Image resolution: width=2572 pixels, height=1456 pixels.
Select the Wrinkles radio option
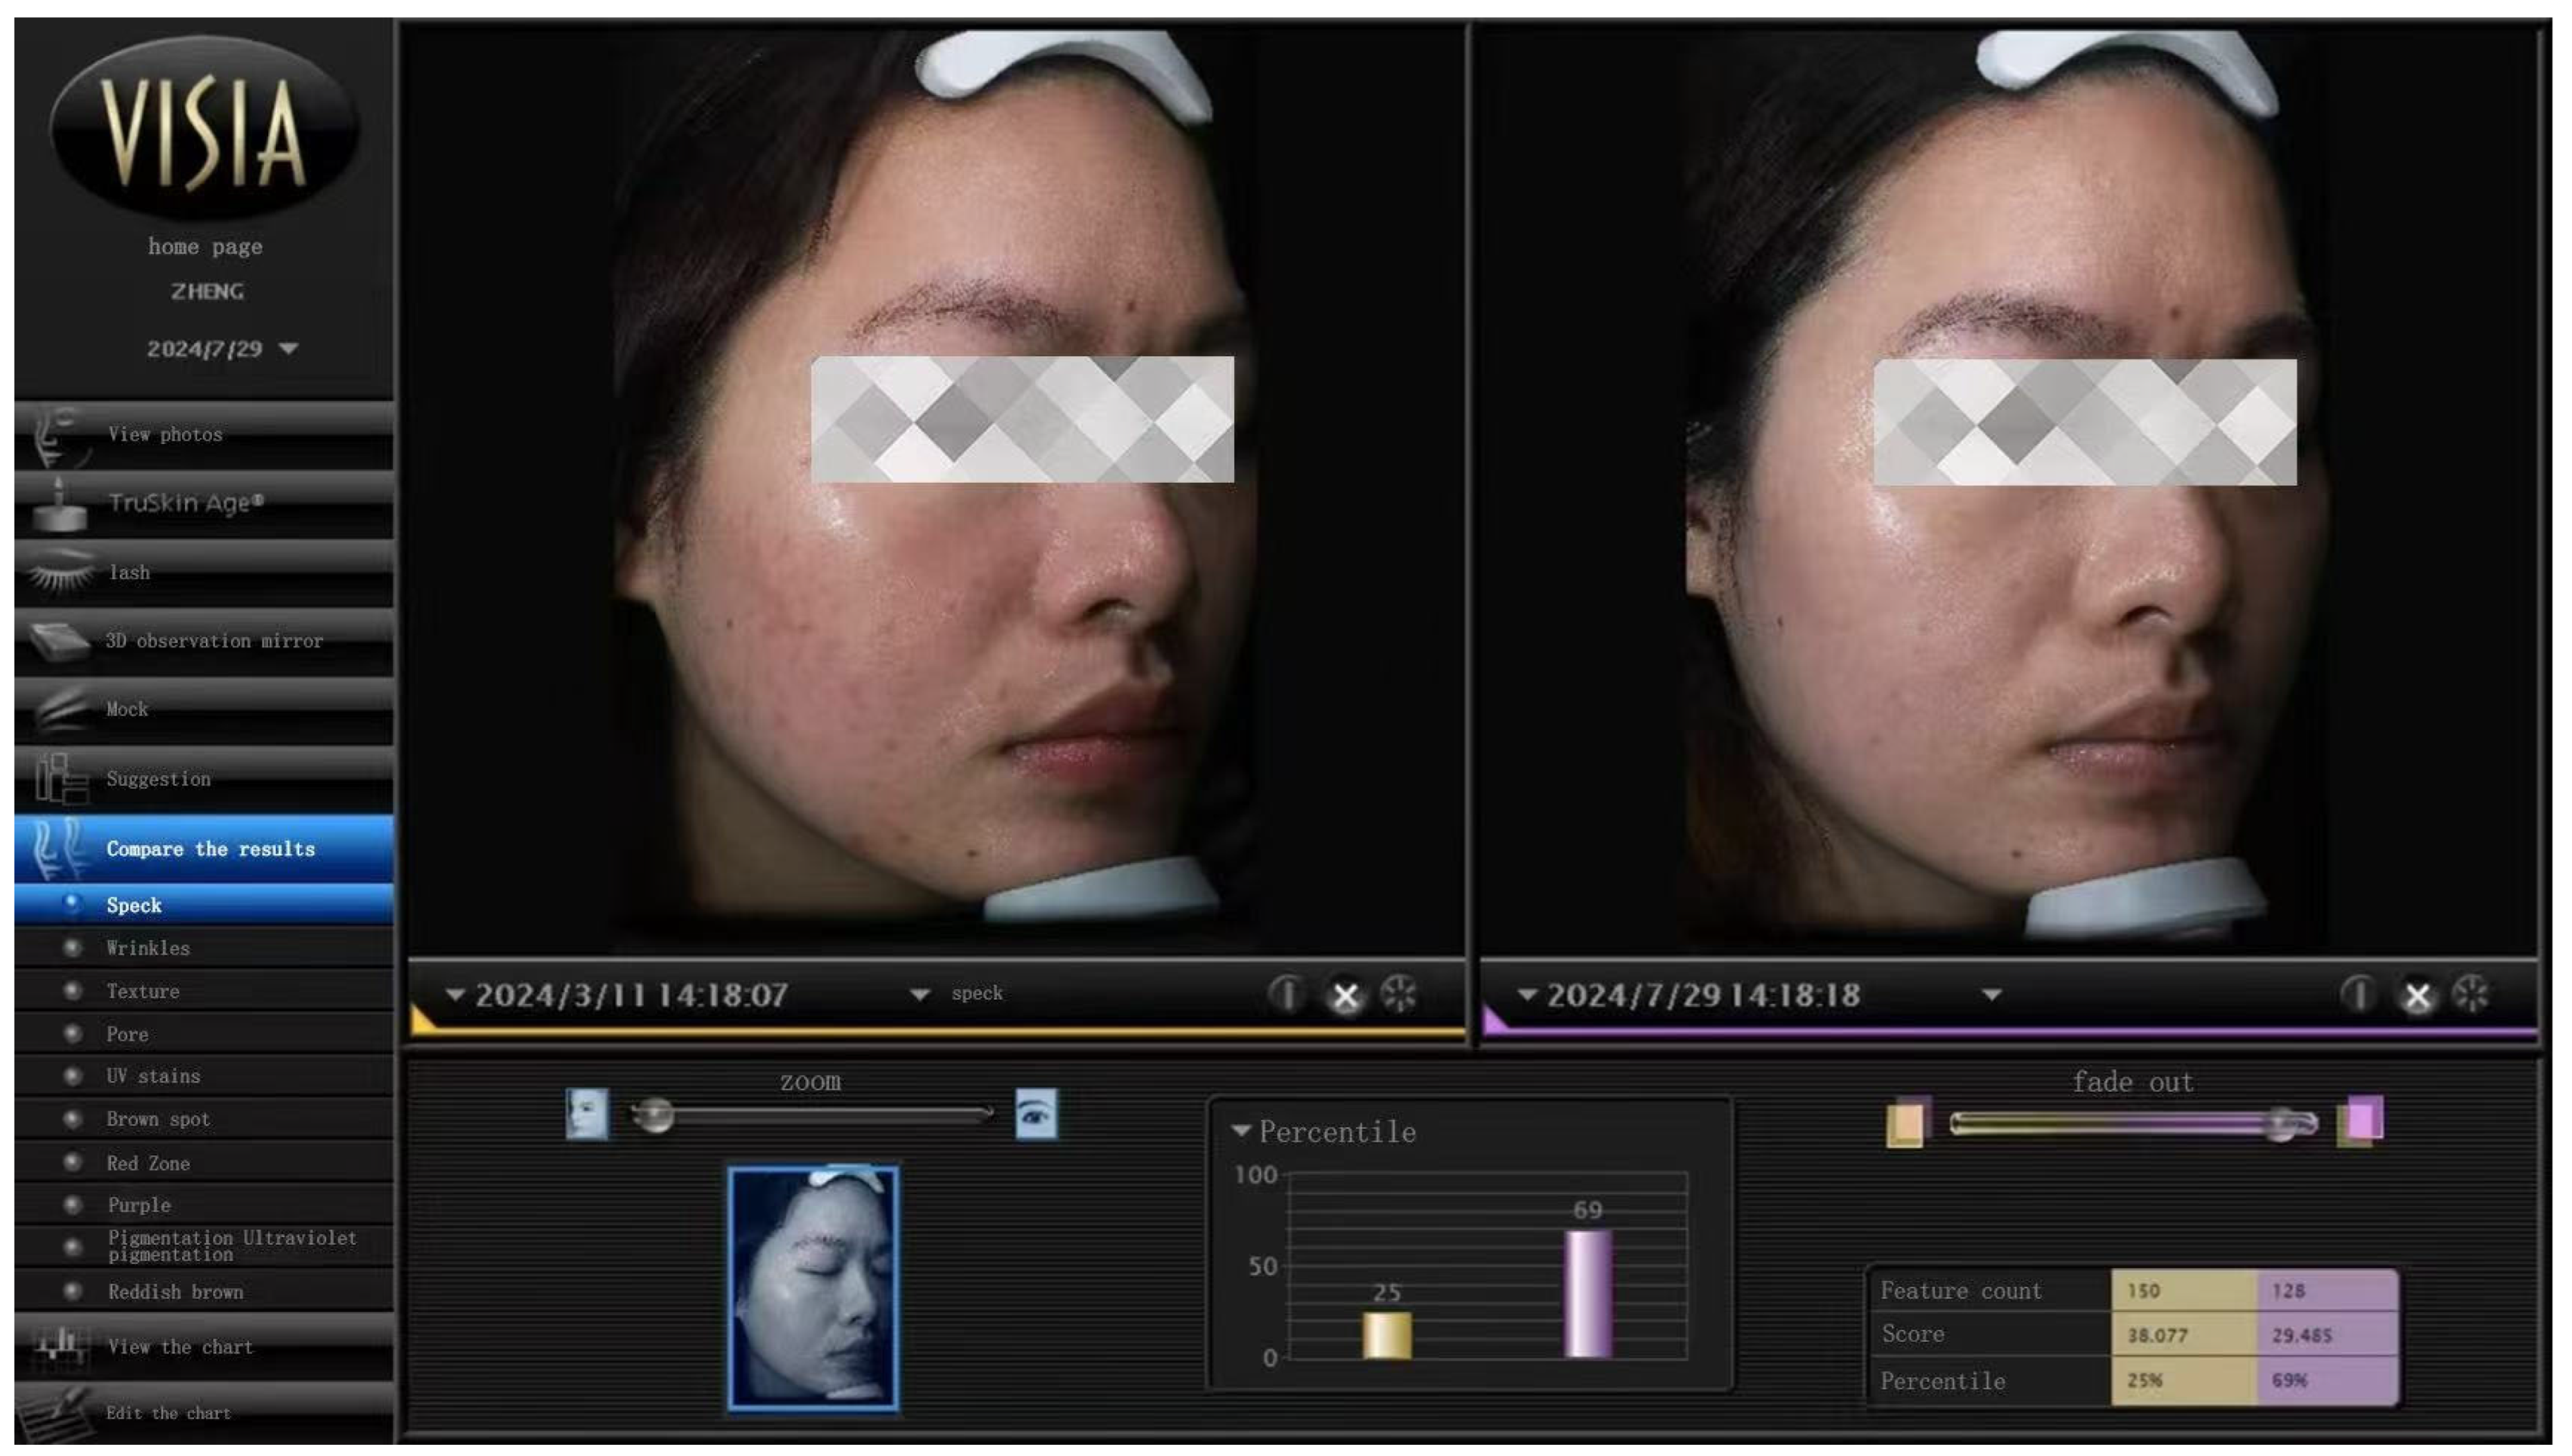tap(72, 947)
